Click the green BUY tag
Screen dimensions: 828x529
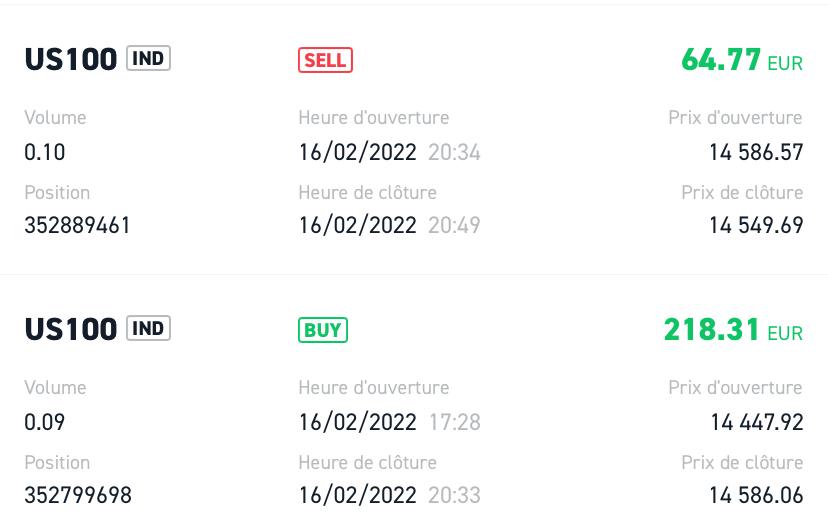(x=323, y=330)
